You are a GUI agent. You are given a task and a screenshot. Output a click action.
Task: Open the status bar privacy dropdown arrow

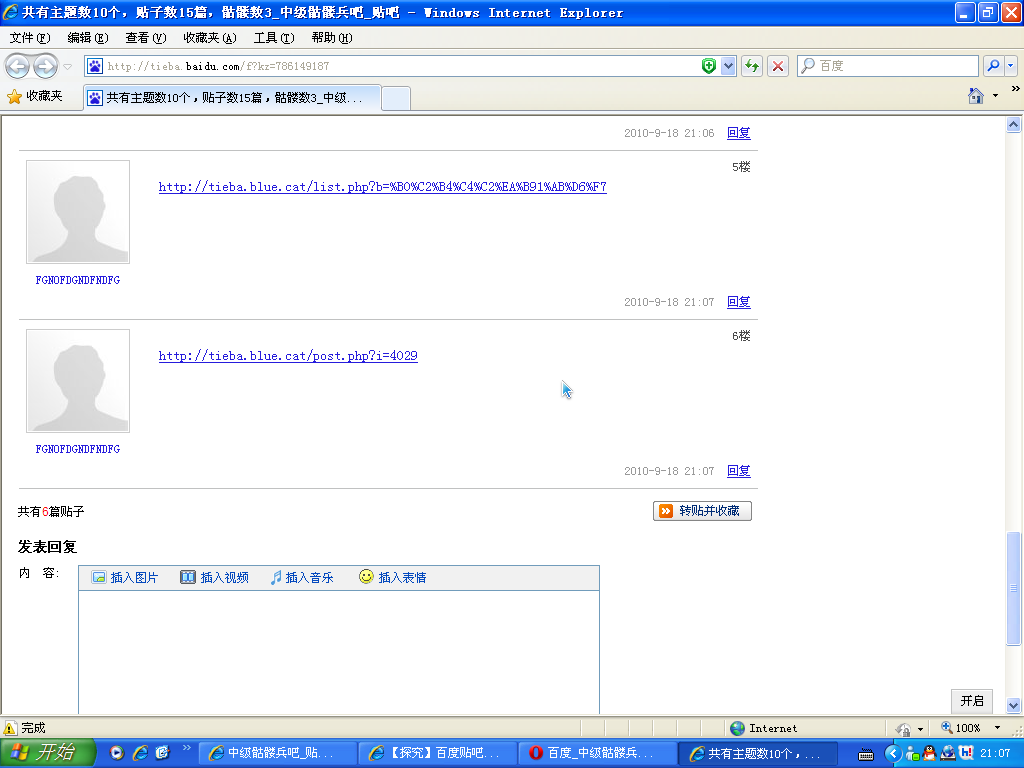(x=920, y=729)
